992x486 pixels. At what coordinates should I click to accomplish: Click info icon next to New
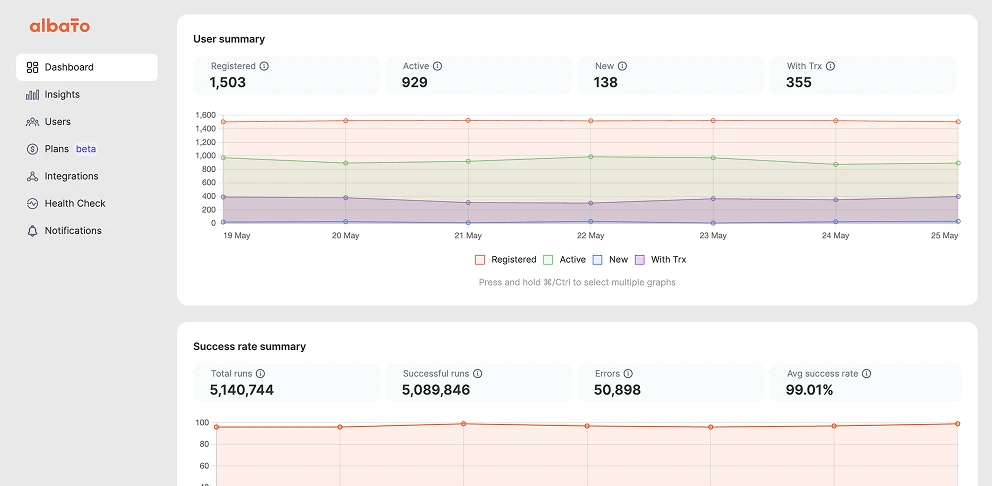pos(623,66)
